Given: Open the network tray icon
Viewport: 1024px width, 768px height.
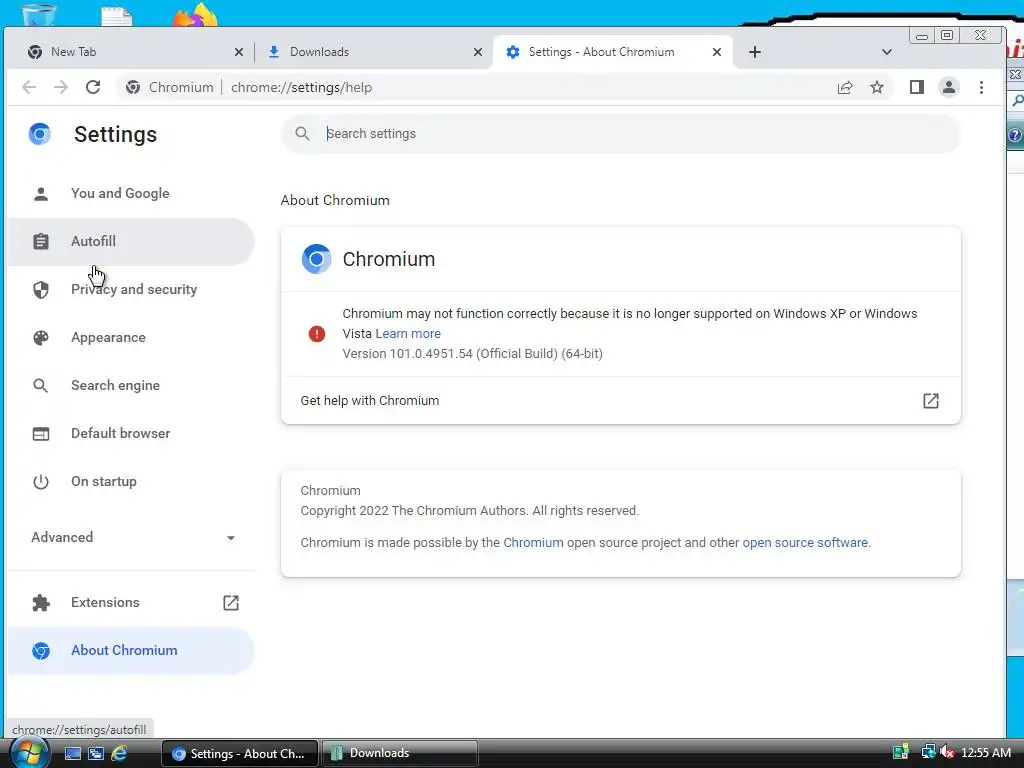Looking at the screenshot, I should [927, 753].
